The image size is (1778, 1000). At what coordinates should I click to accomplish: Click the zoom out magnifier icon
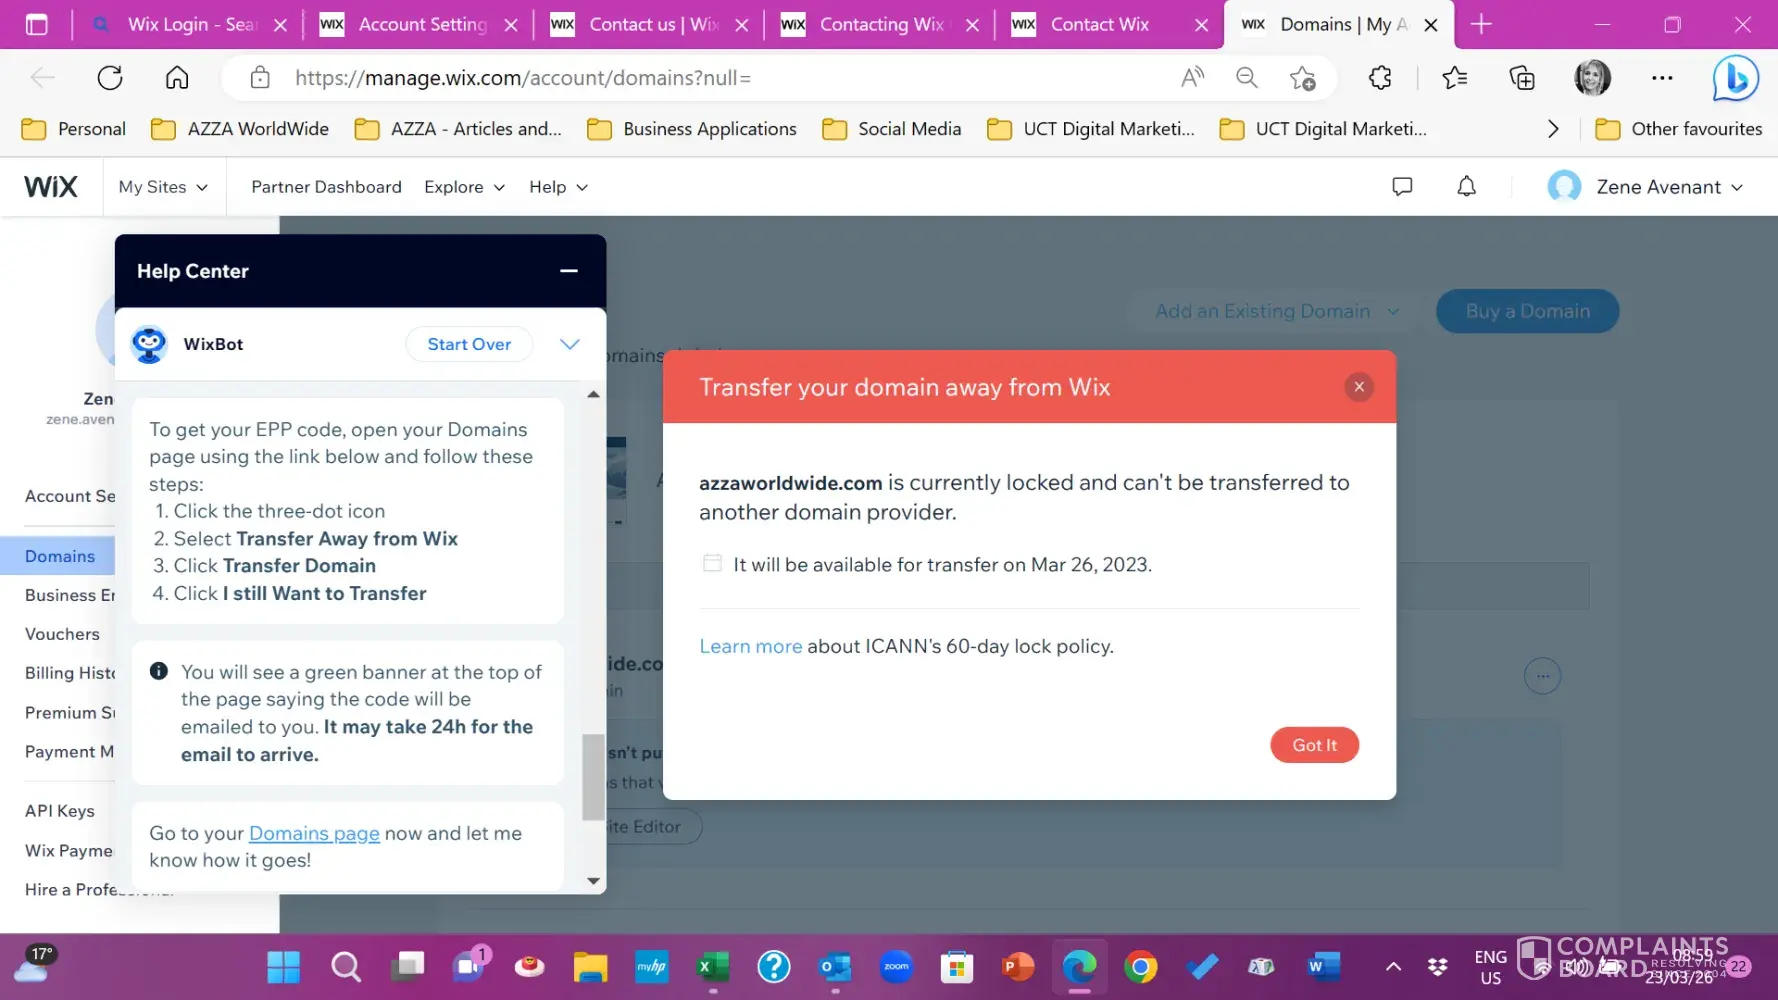pos(1247,78)
